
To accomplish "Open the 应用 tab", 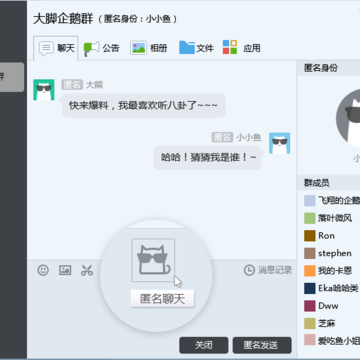I will (x=241, y=48).
